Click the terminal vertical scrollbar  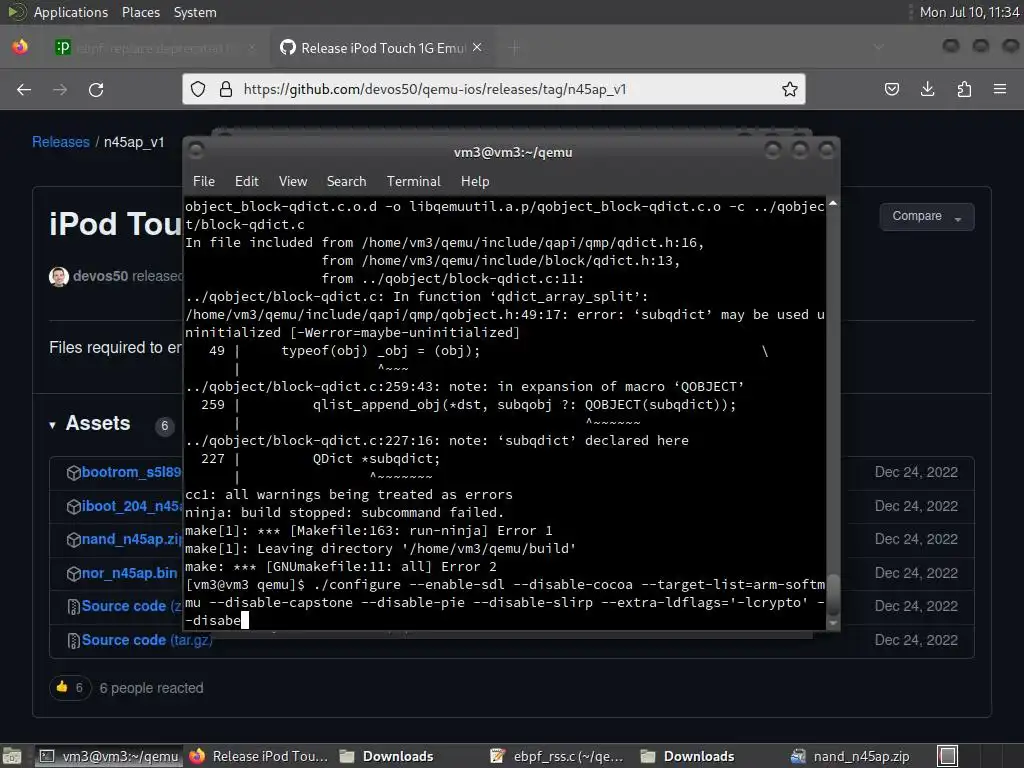click(833, 413)
